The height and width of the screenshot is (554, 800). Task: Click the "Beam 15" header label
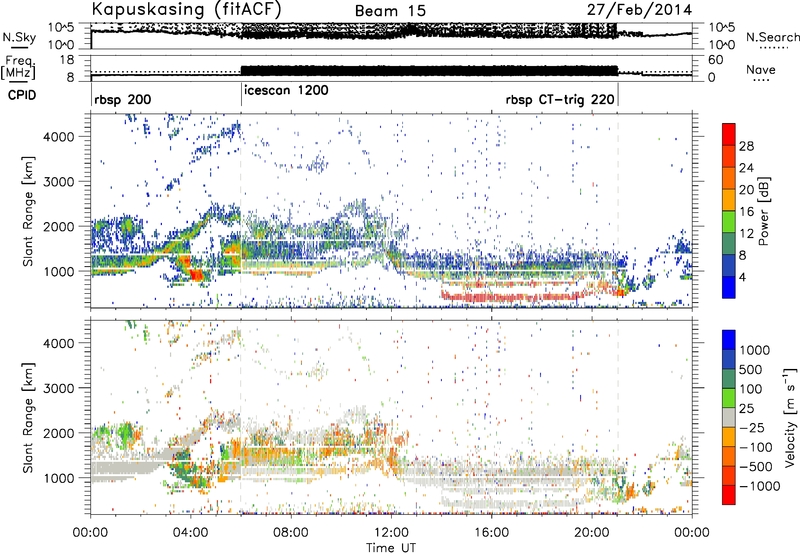click(390, 11)
